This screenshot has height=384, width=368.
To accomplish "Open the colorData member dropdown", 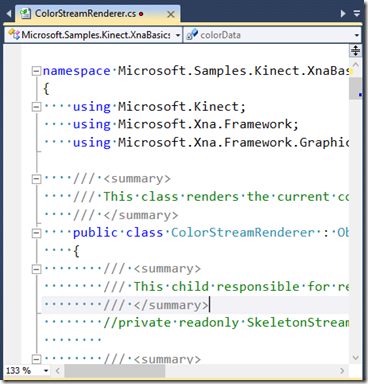I will [357, 35].
